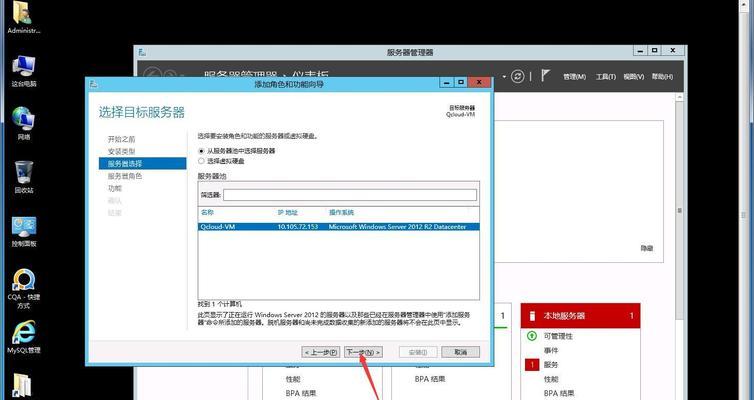This screenshot has width=754, height=400.
Task: Open the 管理(M) menu in Server Manager
Action: point(575,77)
